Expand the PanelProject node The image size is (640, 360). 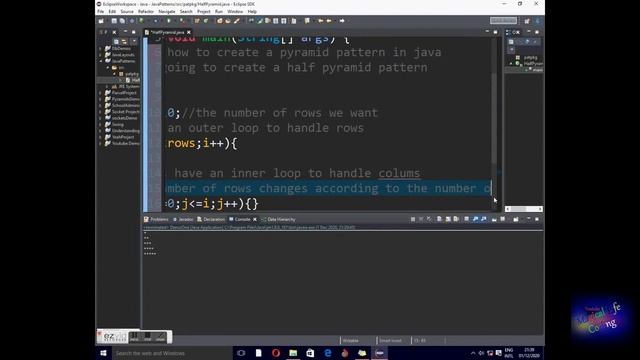[100, 93]
